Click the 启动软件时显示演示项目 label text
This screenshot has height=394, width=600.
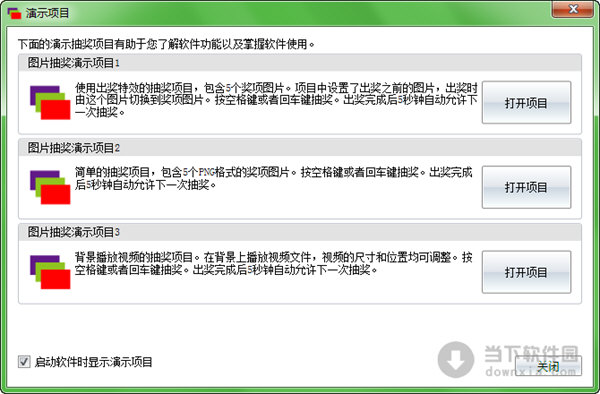click(x=93, y=362)
